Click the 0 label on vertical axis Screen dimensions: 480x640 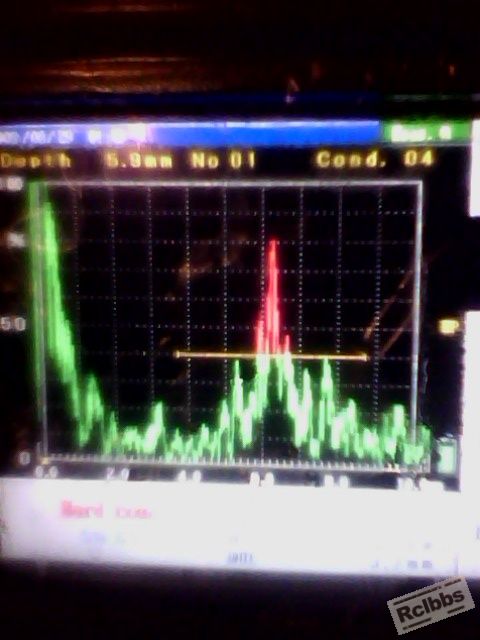[x=25, y=458]
